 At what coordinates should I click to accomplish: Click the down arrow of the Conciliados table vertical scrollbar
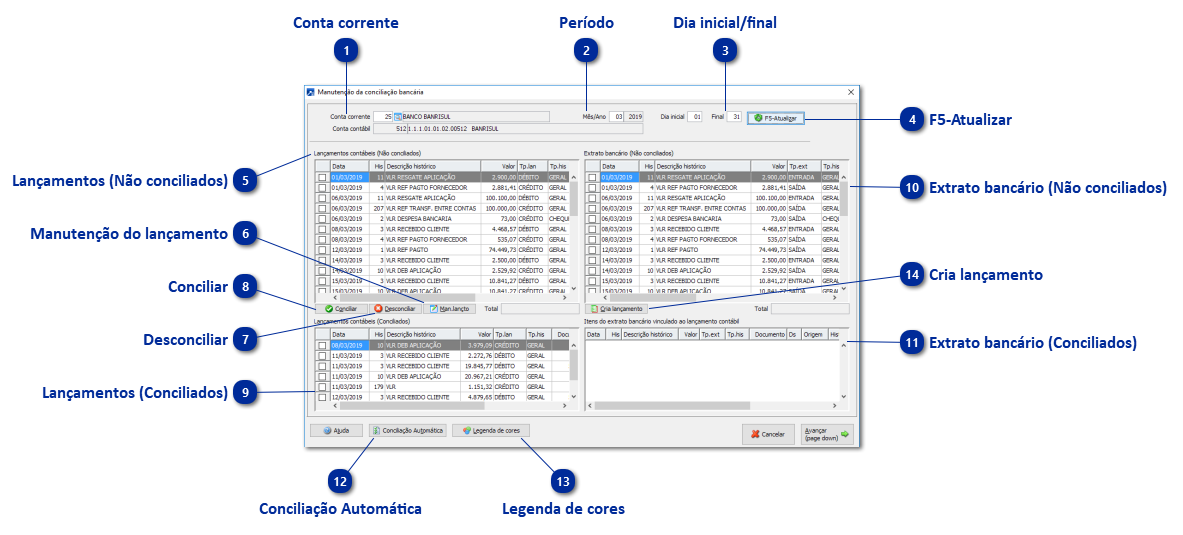(x=573, y=396)
